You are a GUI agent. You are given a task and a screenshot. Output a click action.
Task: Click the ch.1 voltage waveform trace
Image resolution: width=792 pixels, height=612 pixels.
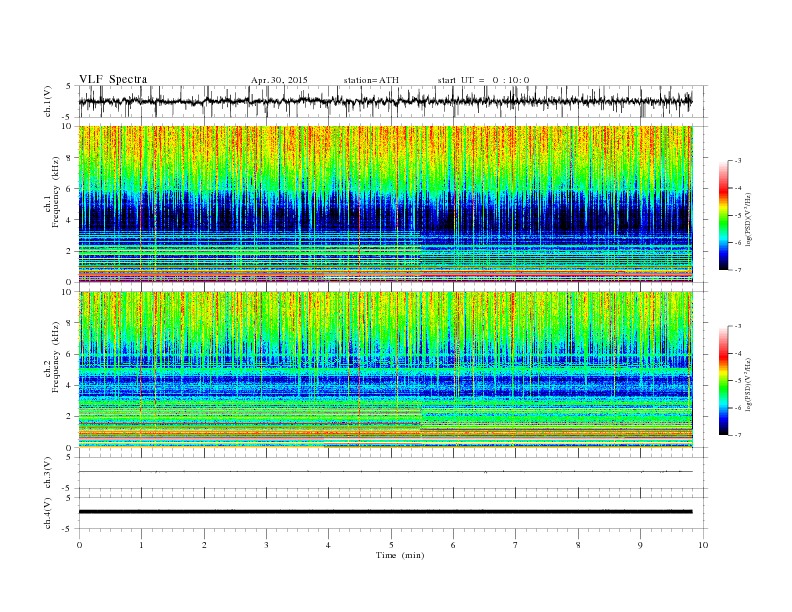point(385,101)
